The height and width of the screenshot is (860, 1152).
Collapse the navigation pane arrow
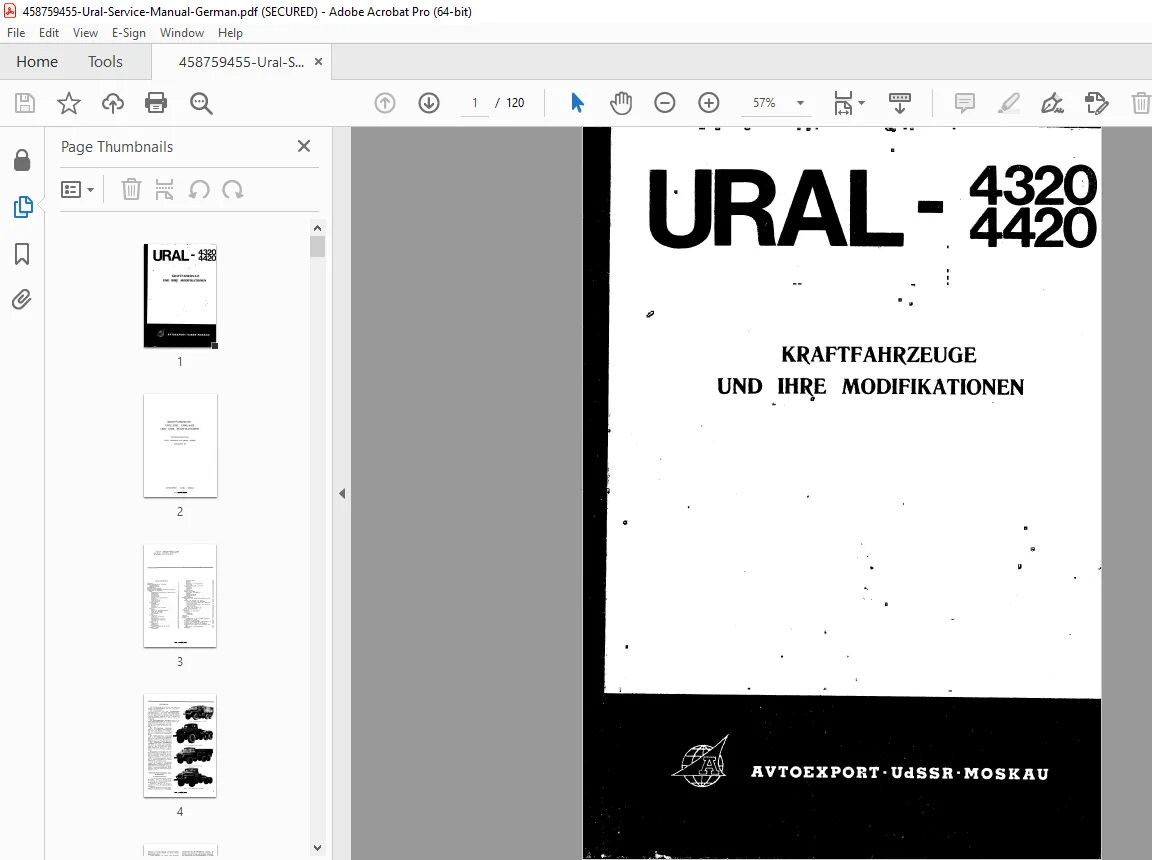tap(342, 494)
